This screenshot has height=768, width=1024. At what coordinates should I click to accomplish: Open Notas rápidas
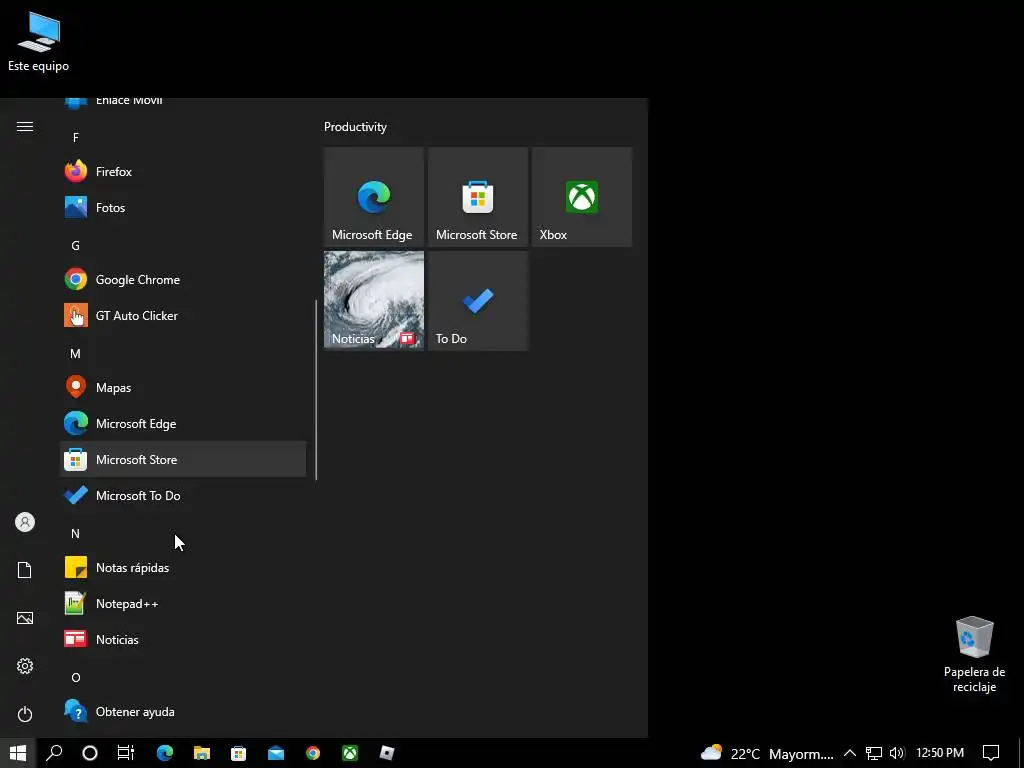[183, 568]
